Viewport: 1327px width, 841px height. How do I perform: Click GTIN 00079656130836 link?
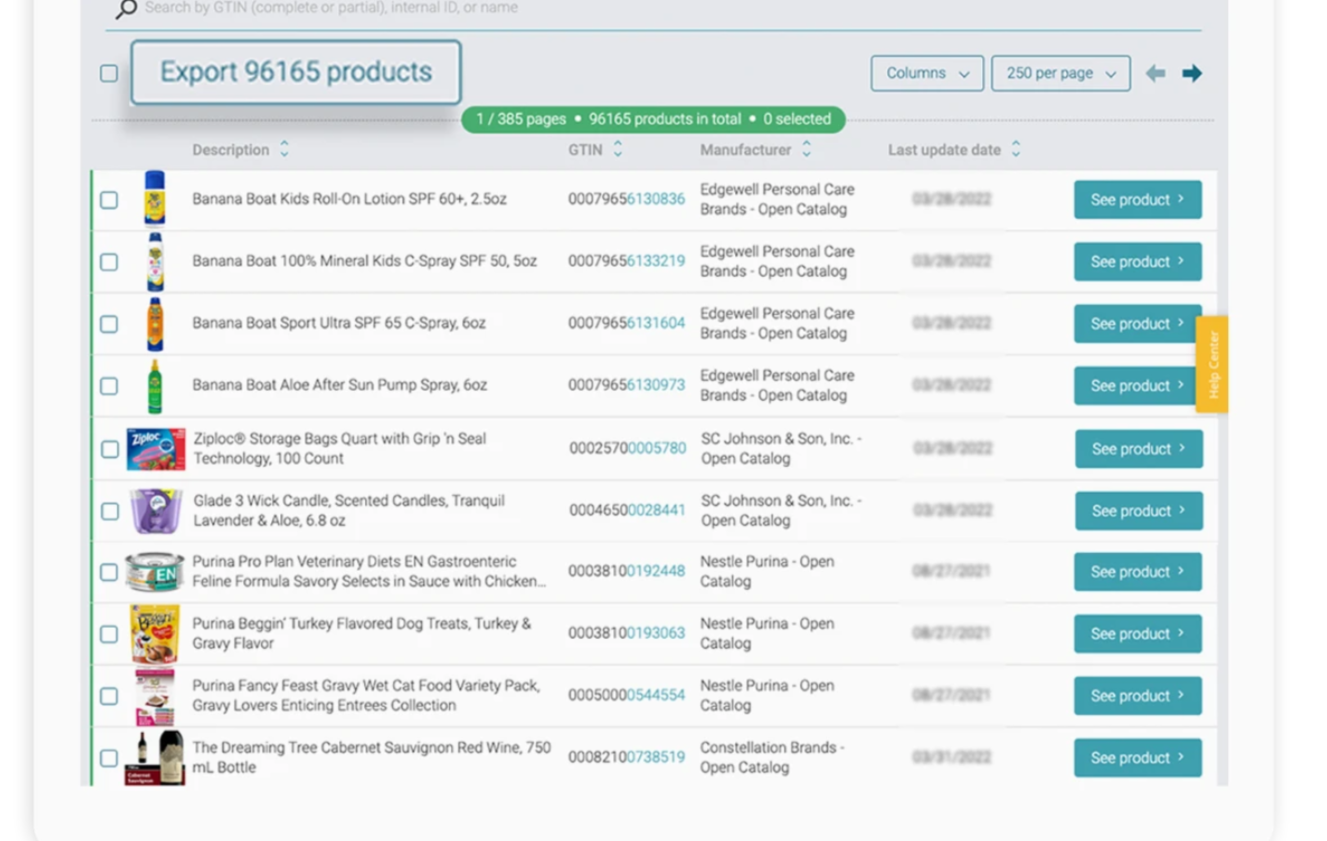[x=627, y=199]
